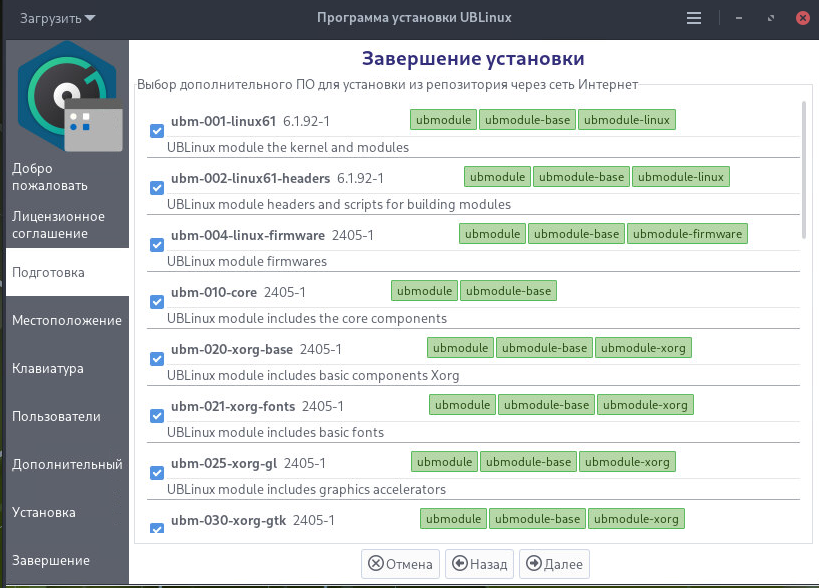Click ubmodule-firmware tag on linux-firmware row
Screen dimensions: 819x588
click(x=687, y=233)
